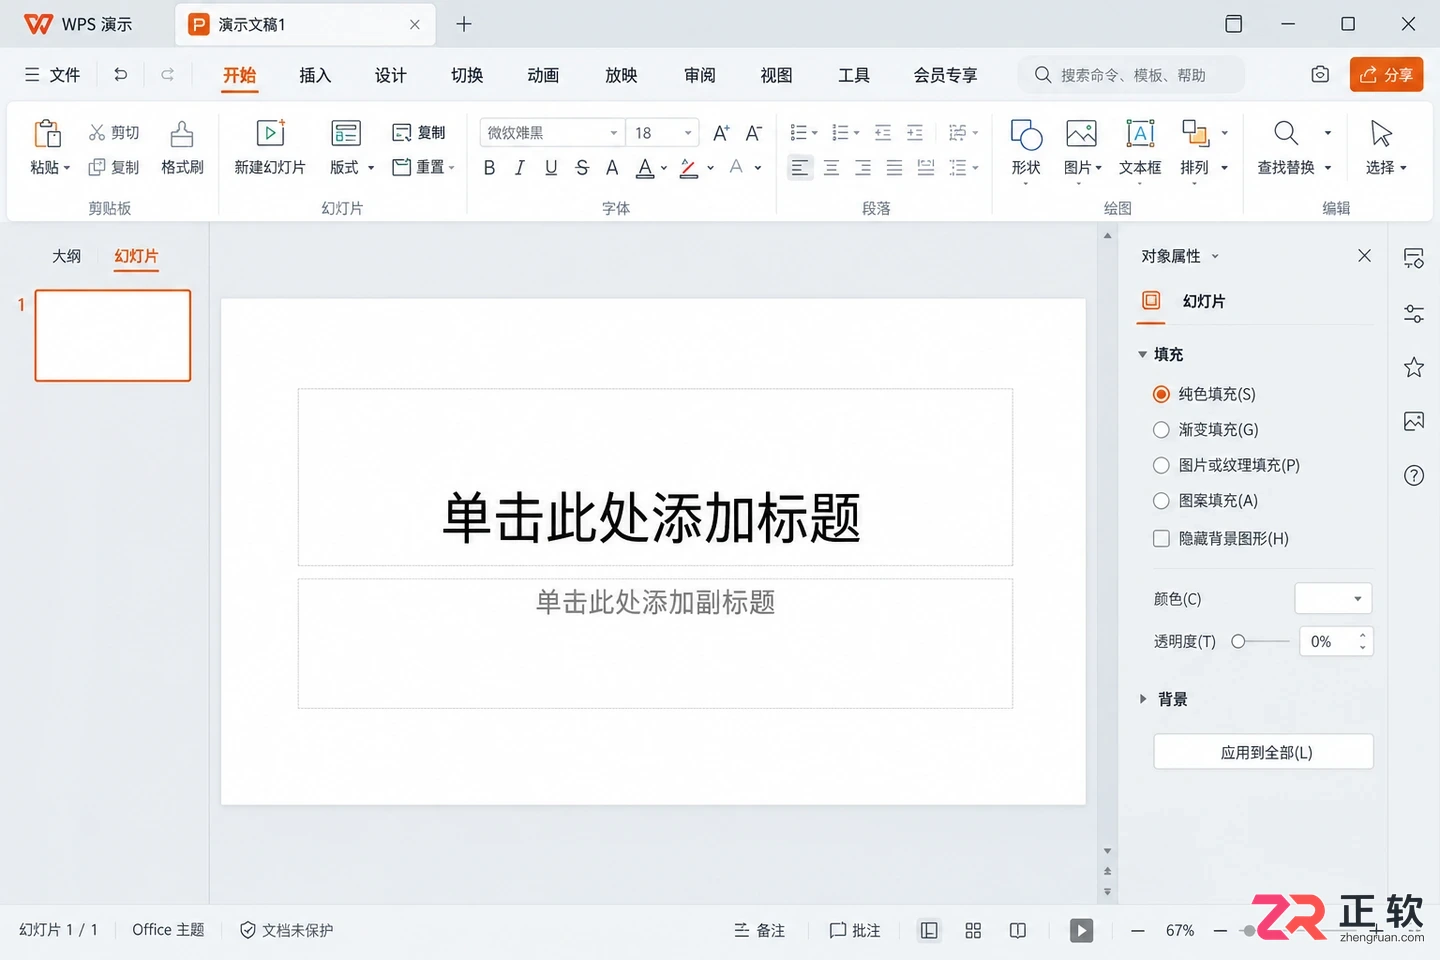Click the screenshot camera icon in title area
Viewport: 1440px width, 960px height.
tap(1320, 75)
